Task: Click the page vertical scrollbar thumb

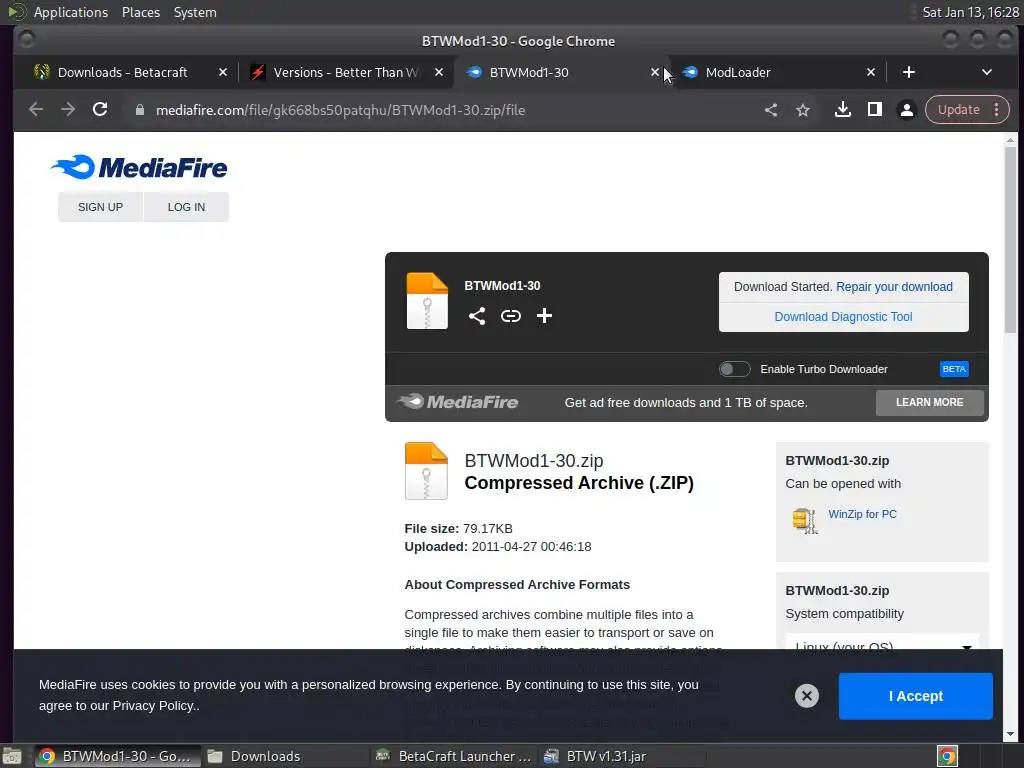Action: pos(1010,238)
